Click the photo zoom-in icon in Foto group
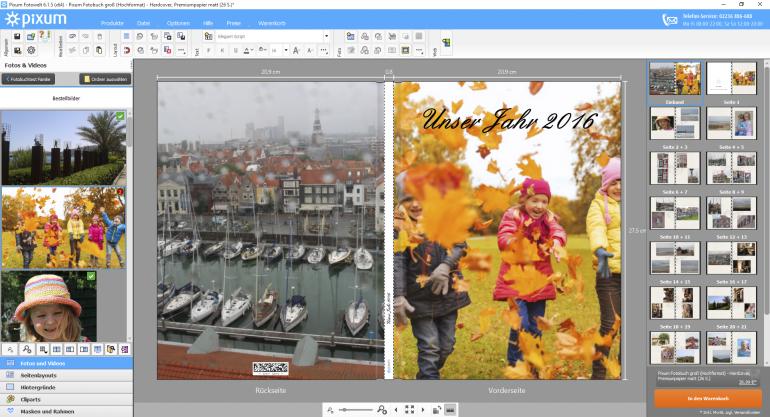770x417 pixels. click(x=364, y=50)
